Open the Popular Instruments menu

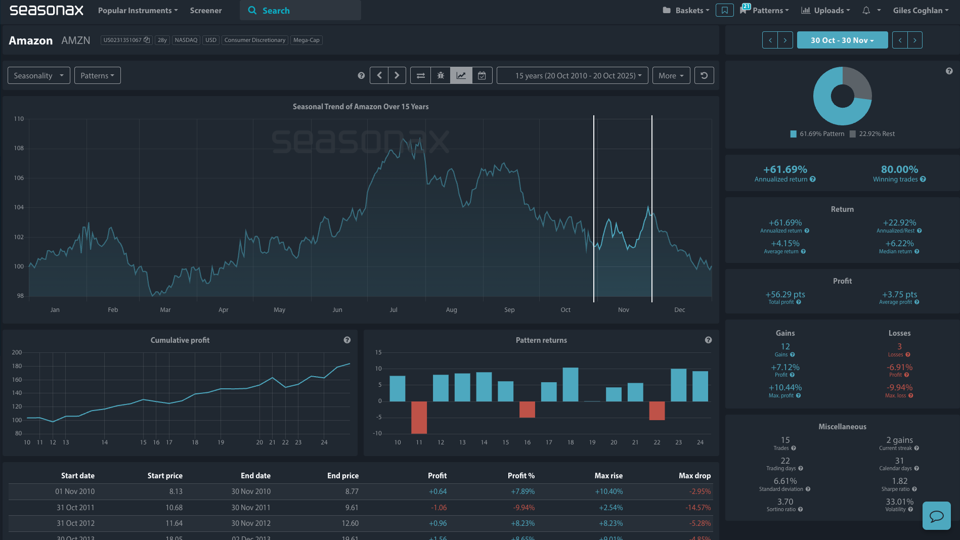click(x=137, y=10)
